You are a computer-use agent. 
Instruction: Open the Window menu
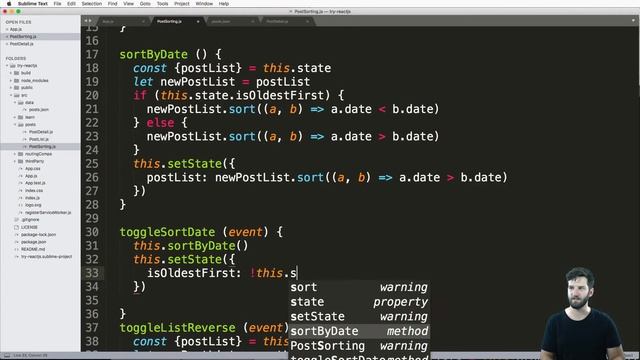click(x=204, y=4)
